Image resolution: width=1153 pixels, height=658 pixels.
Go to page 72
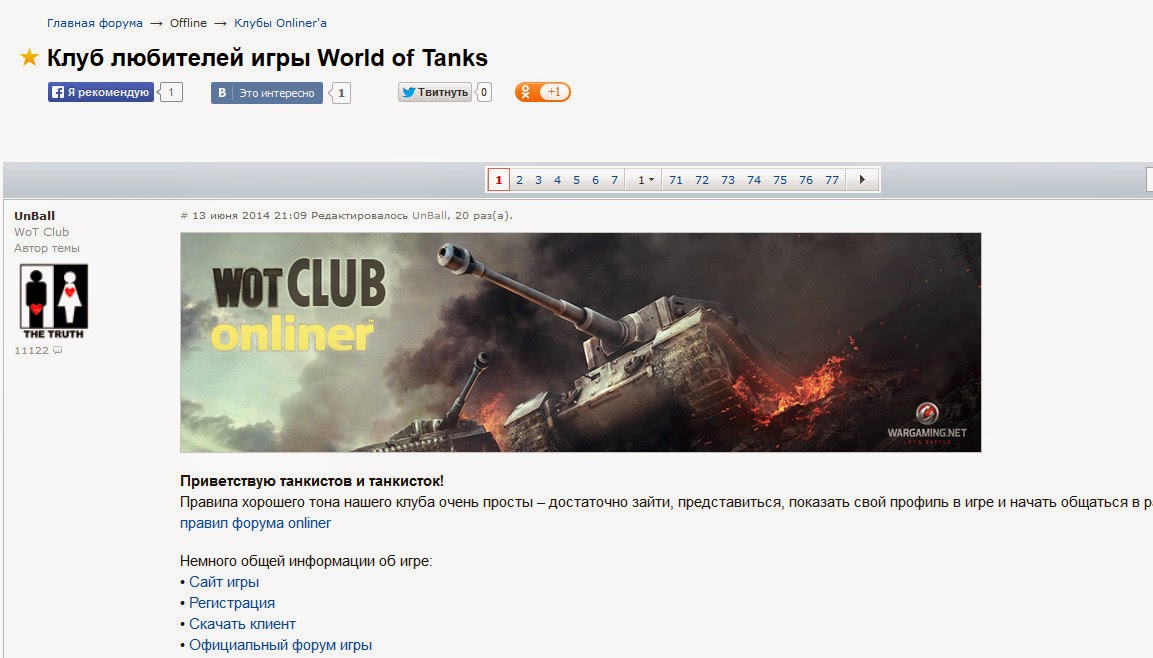(x=702, y=179)
